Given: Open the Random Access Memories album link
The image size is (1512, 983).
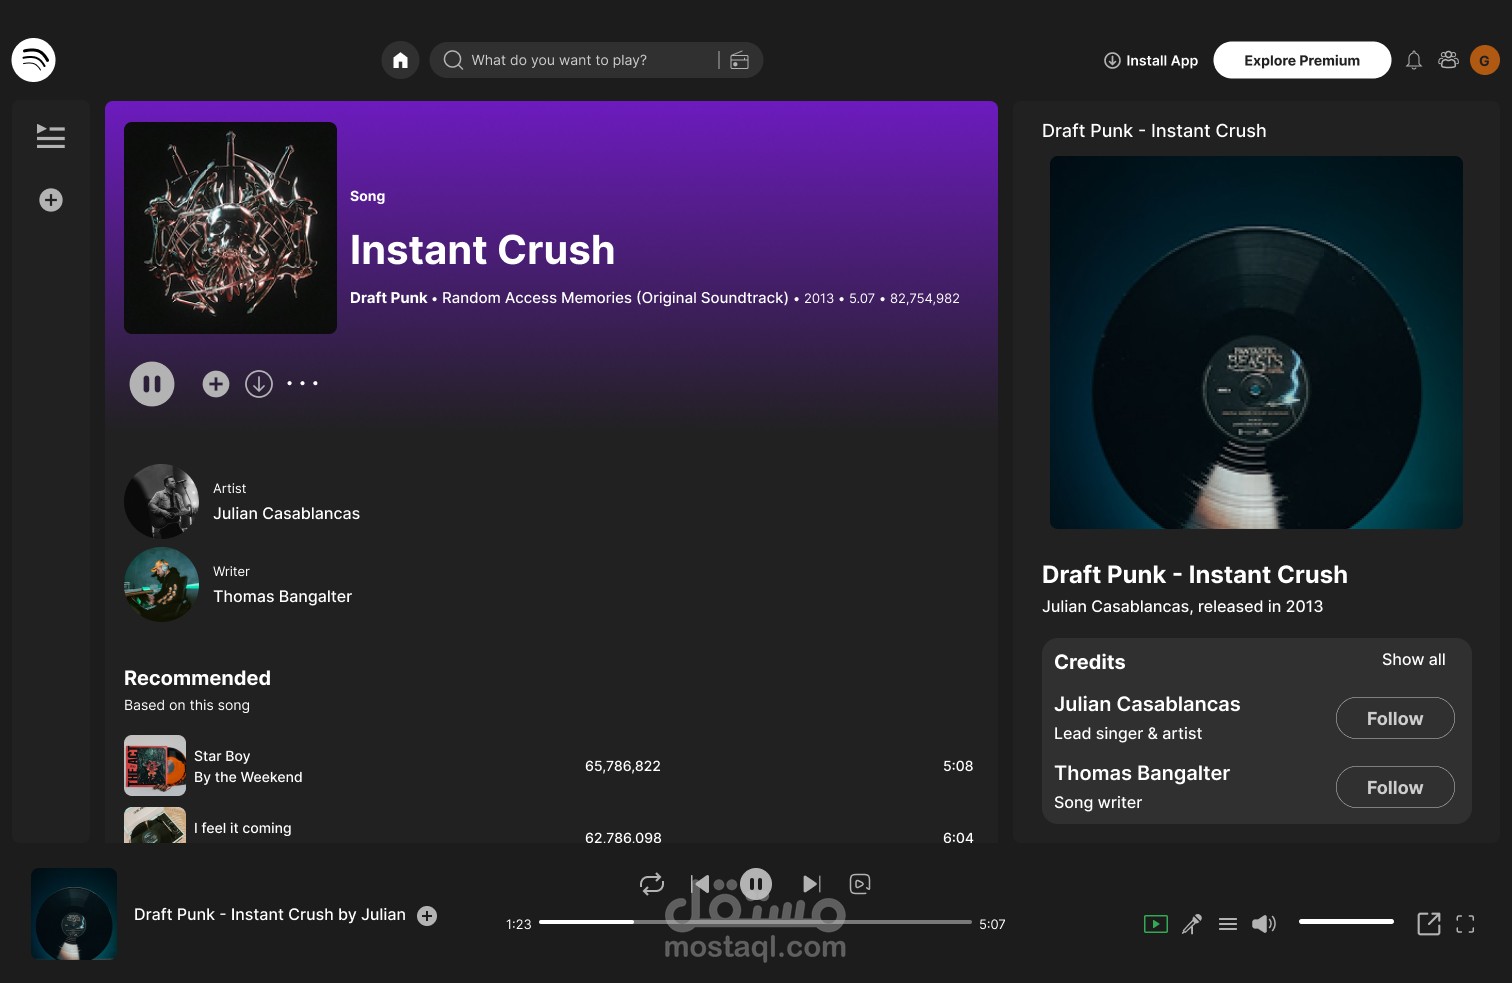Looking at the screenshot, I should (615, 298).
